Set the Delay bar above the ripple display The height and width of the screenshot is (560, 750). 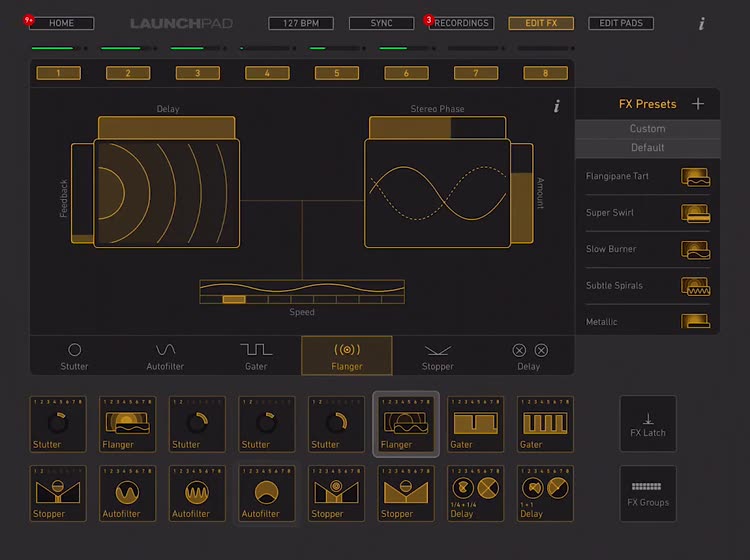pyautogui.click(x=166, y=127)
